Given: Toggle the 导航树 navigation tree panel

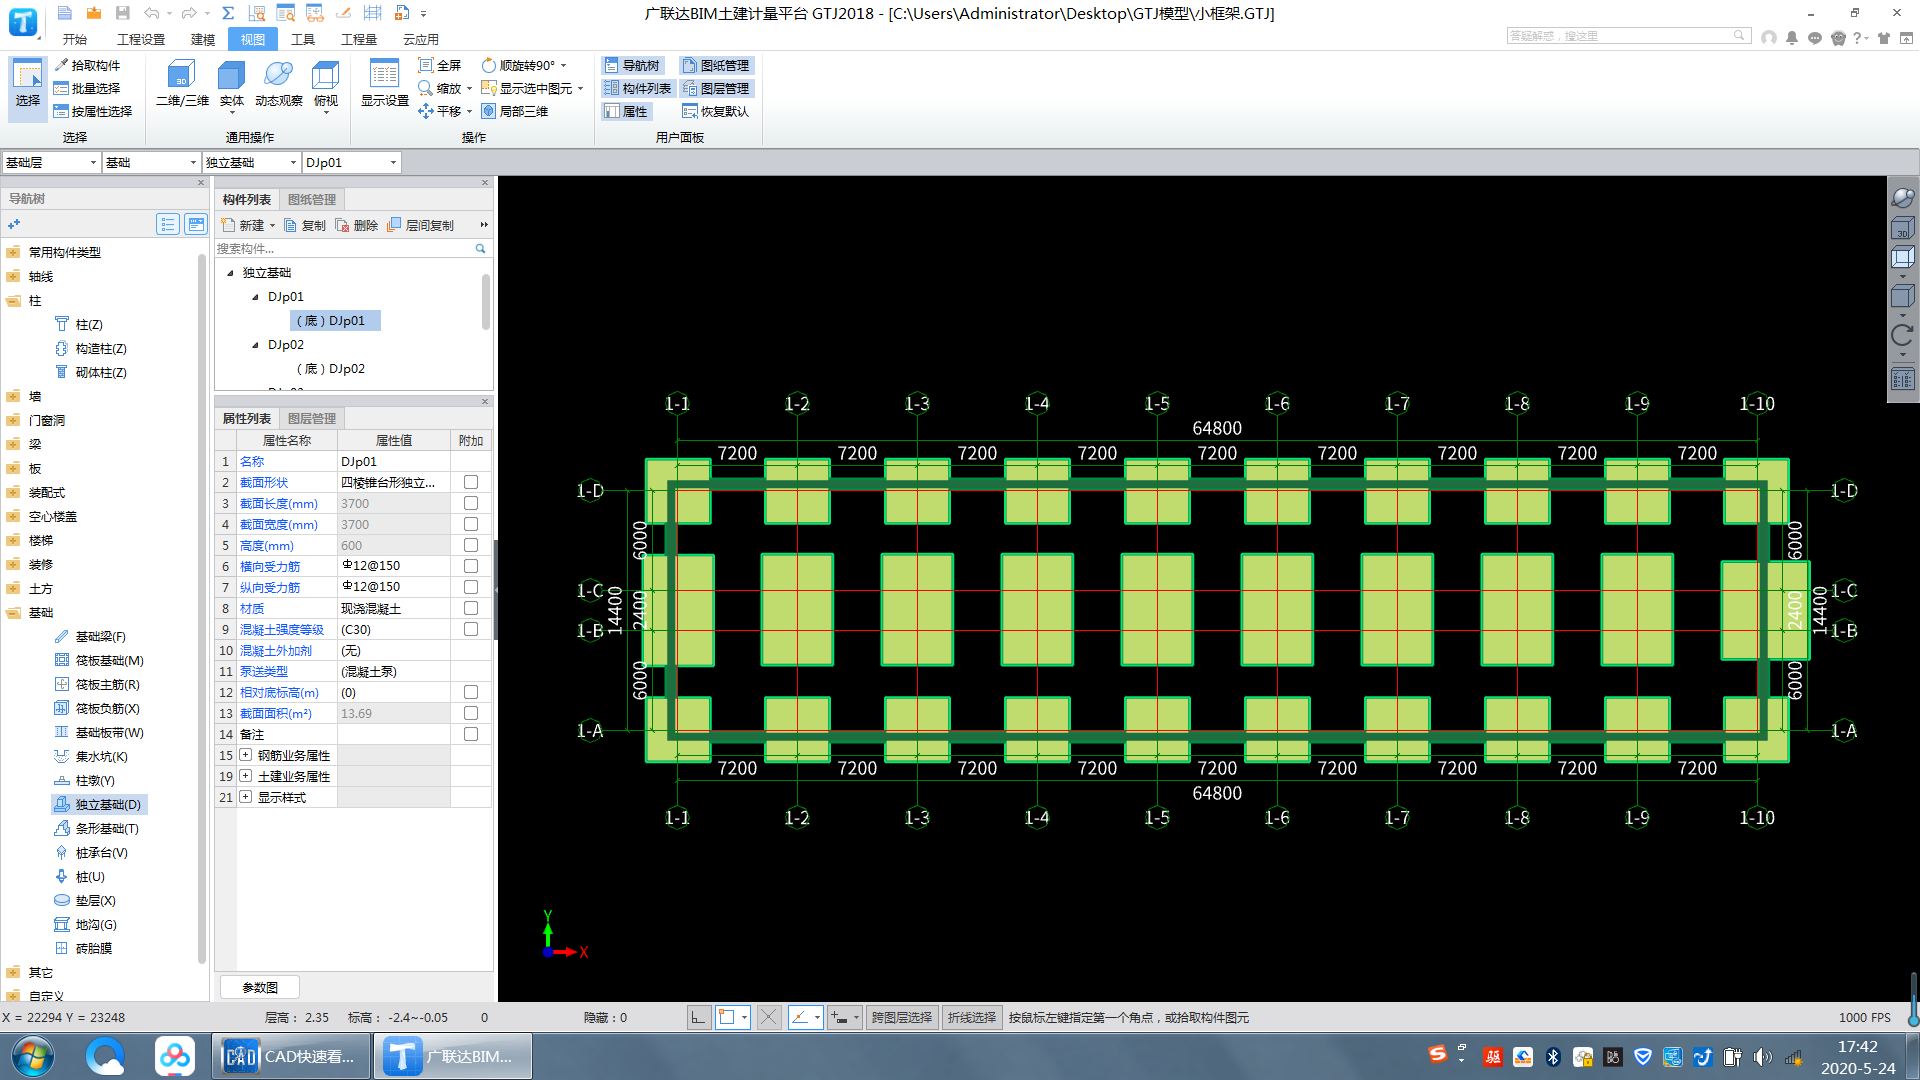Looking at the screenshot, I should coord(632,65).
